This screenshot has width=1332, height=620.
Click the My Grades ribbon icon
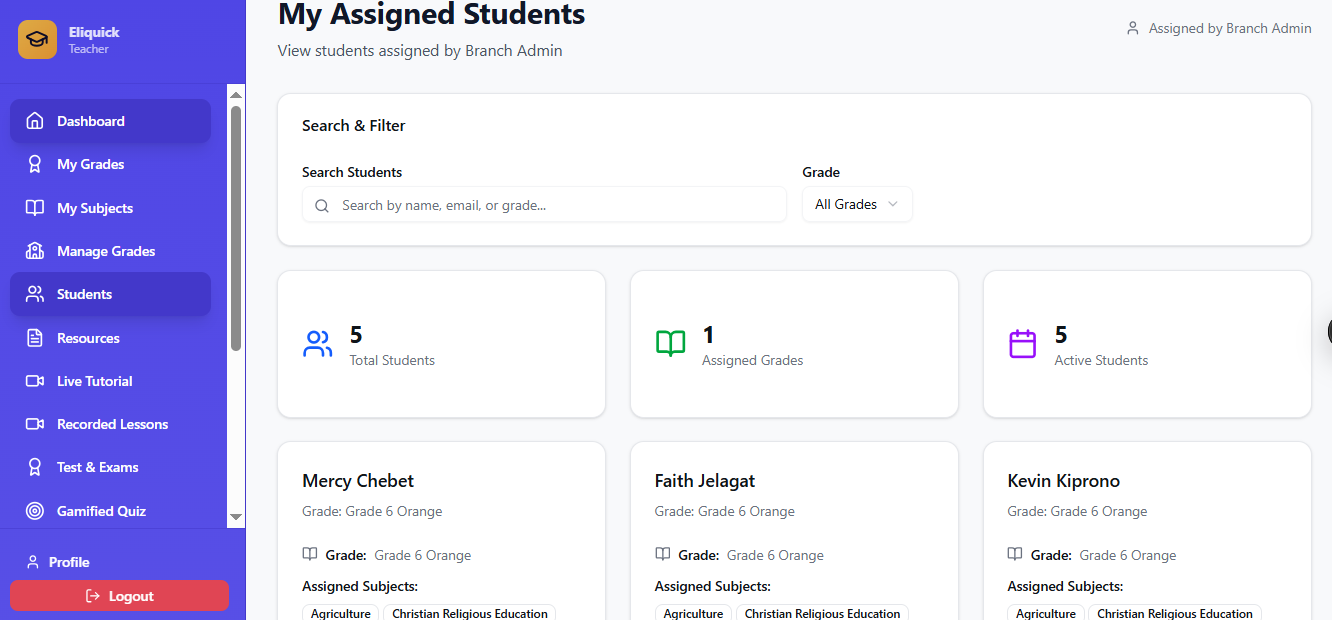[35, 164]
